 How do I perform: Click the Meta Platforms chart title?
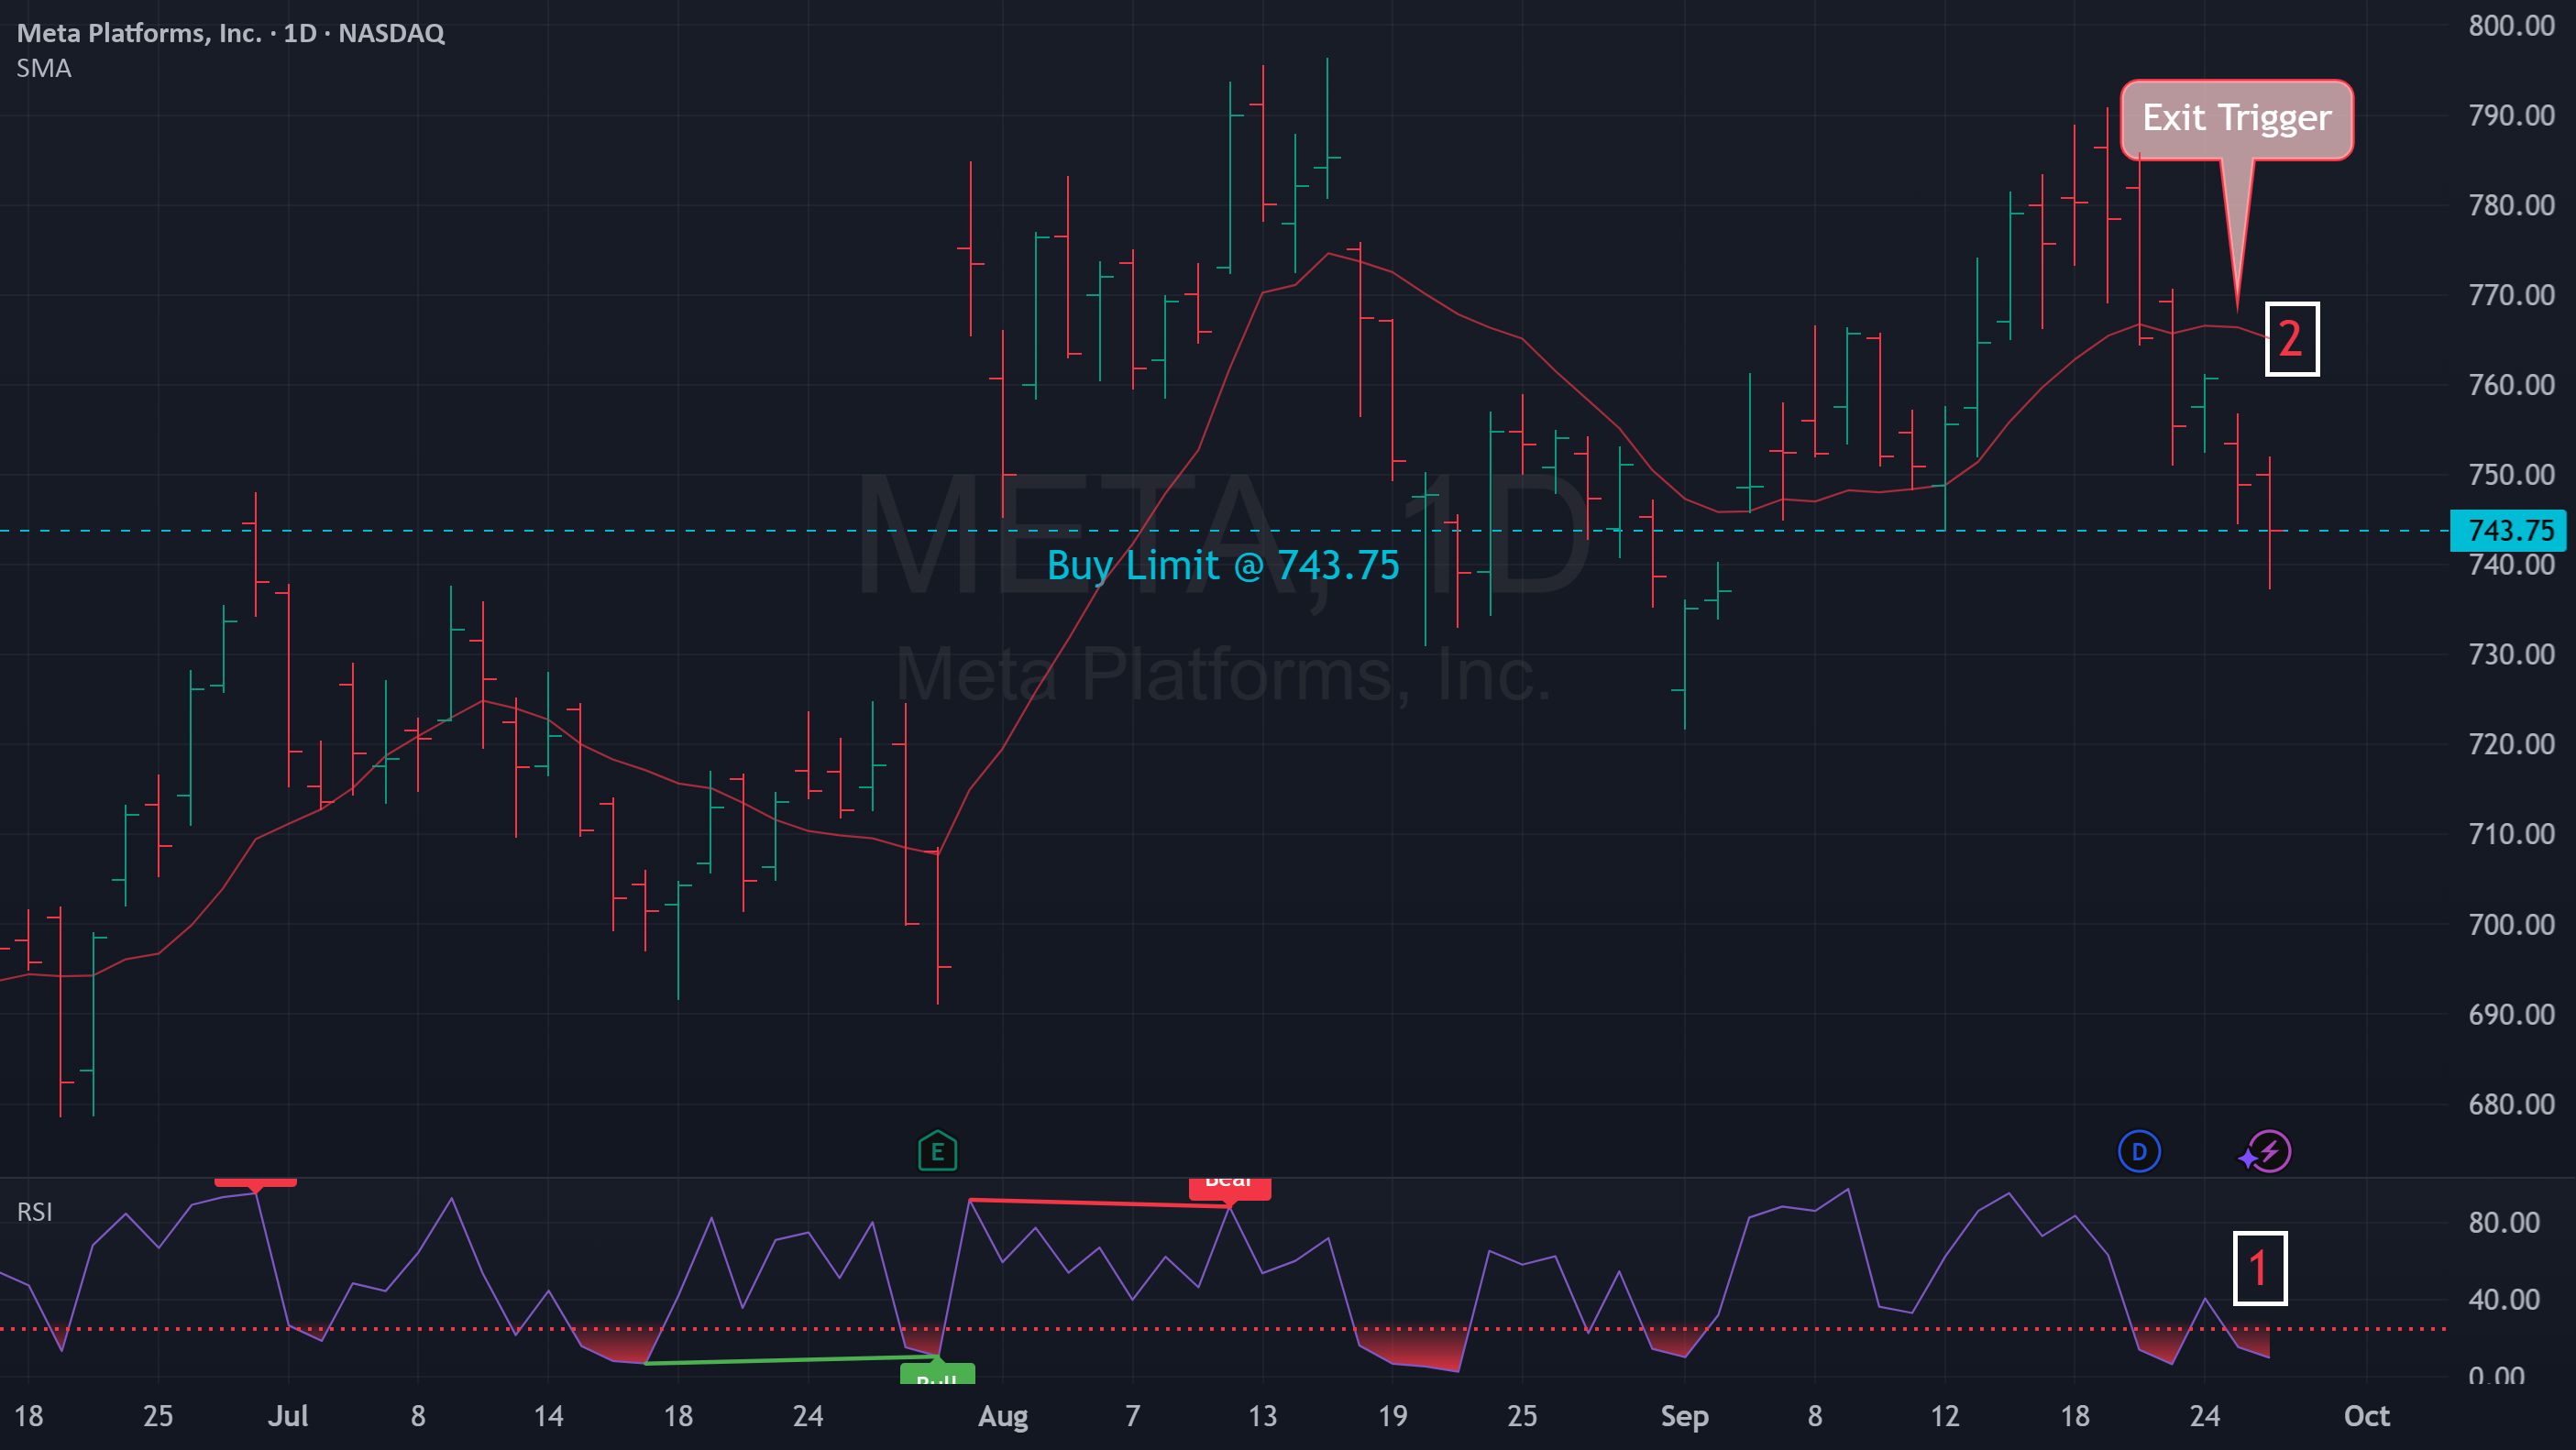click(231, 33)
